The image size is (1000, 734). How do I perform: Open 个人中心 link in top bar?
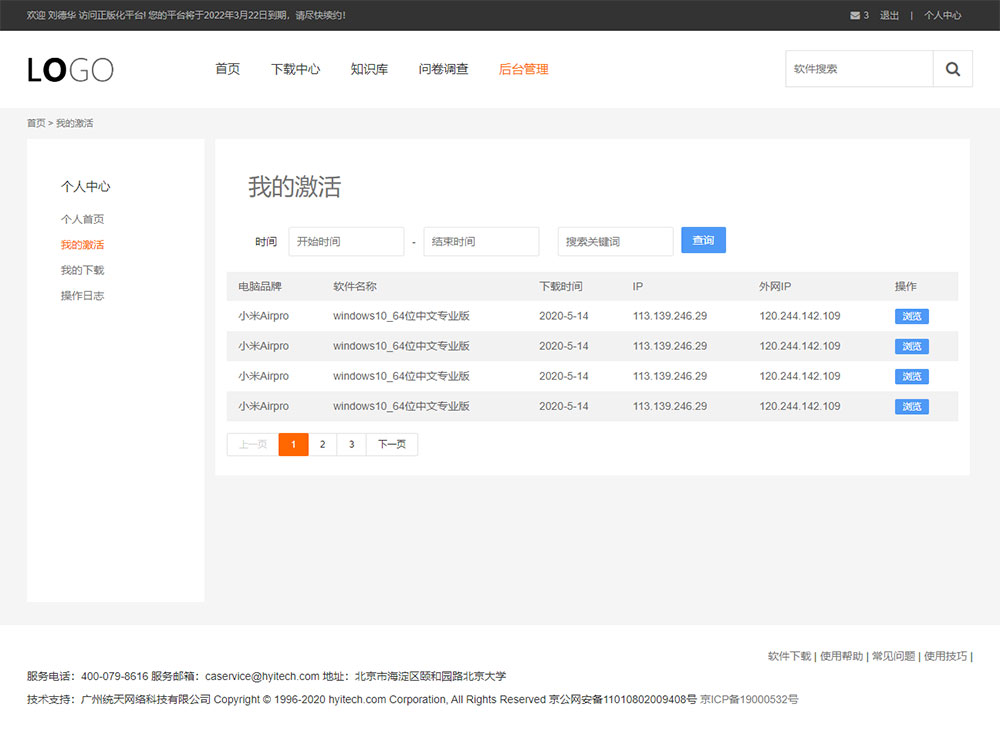coord(942,15)
